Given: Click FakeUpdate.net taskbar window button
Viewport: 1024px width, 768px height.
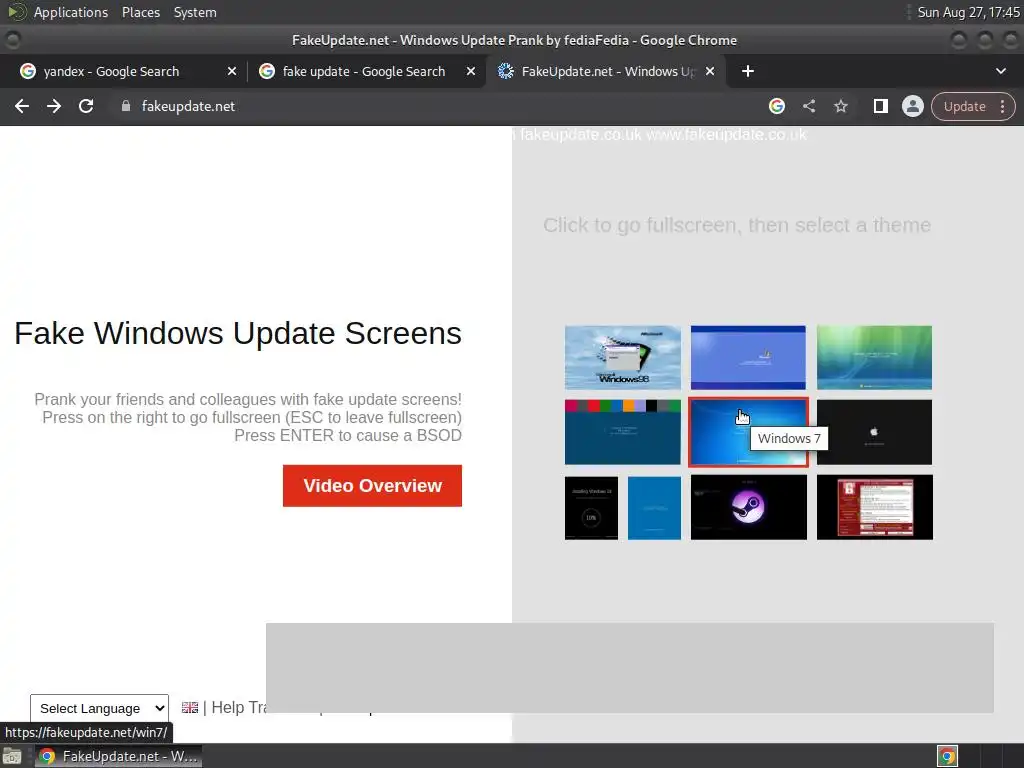Looking at the screenshot, I should coord(118,756).
